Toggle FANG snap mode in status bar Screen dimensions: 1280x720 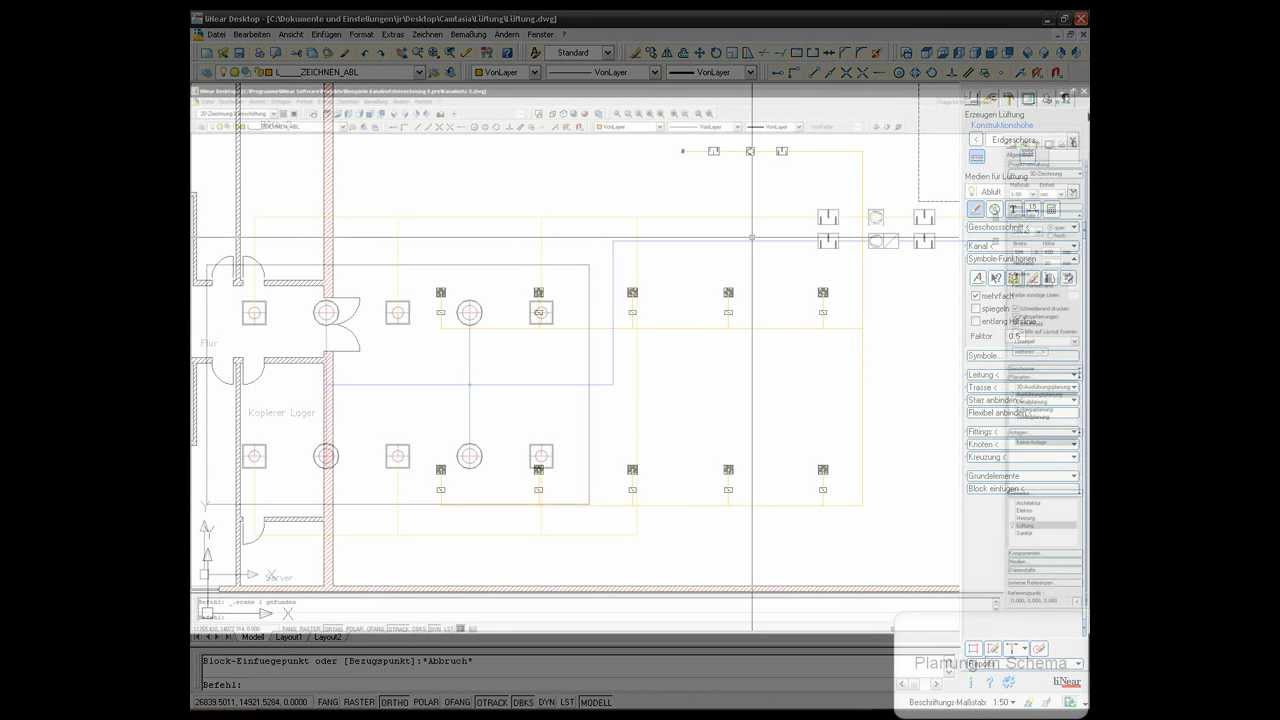(x=328, y=702)
